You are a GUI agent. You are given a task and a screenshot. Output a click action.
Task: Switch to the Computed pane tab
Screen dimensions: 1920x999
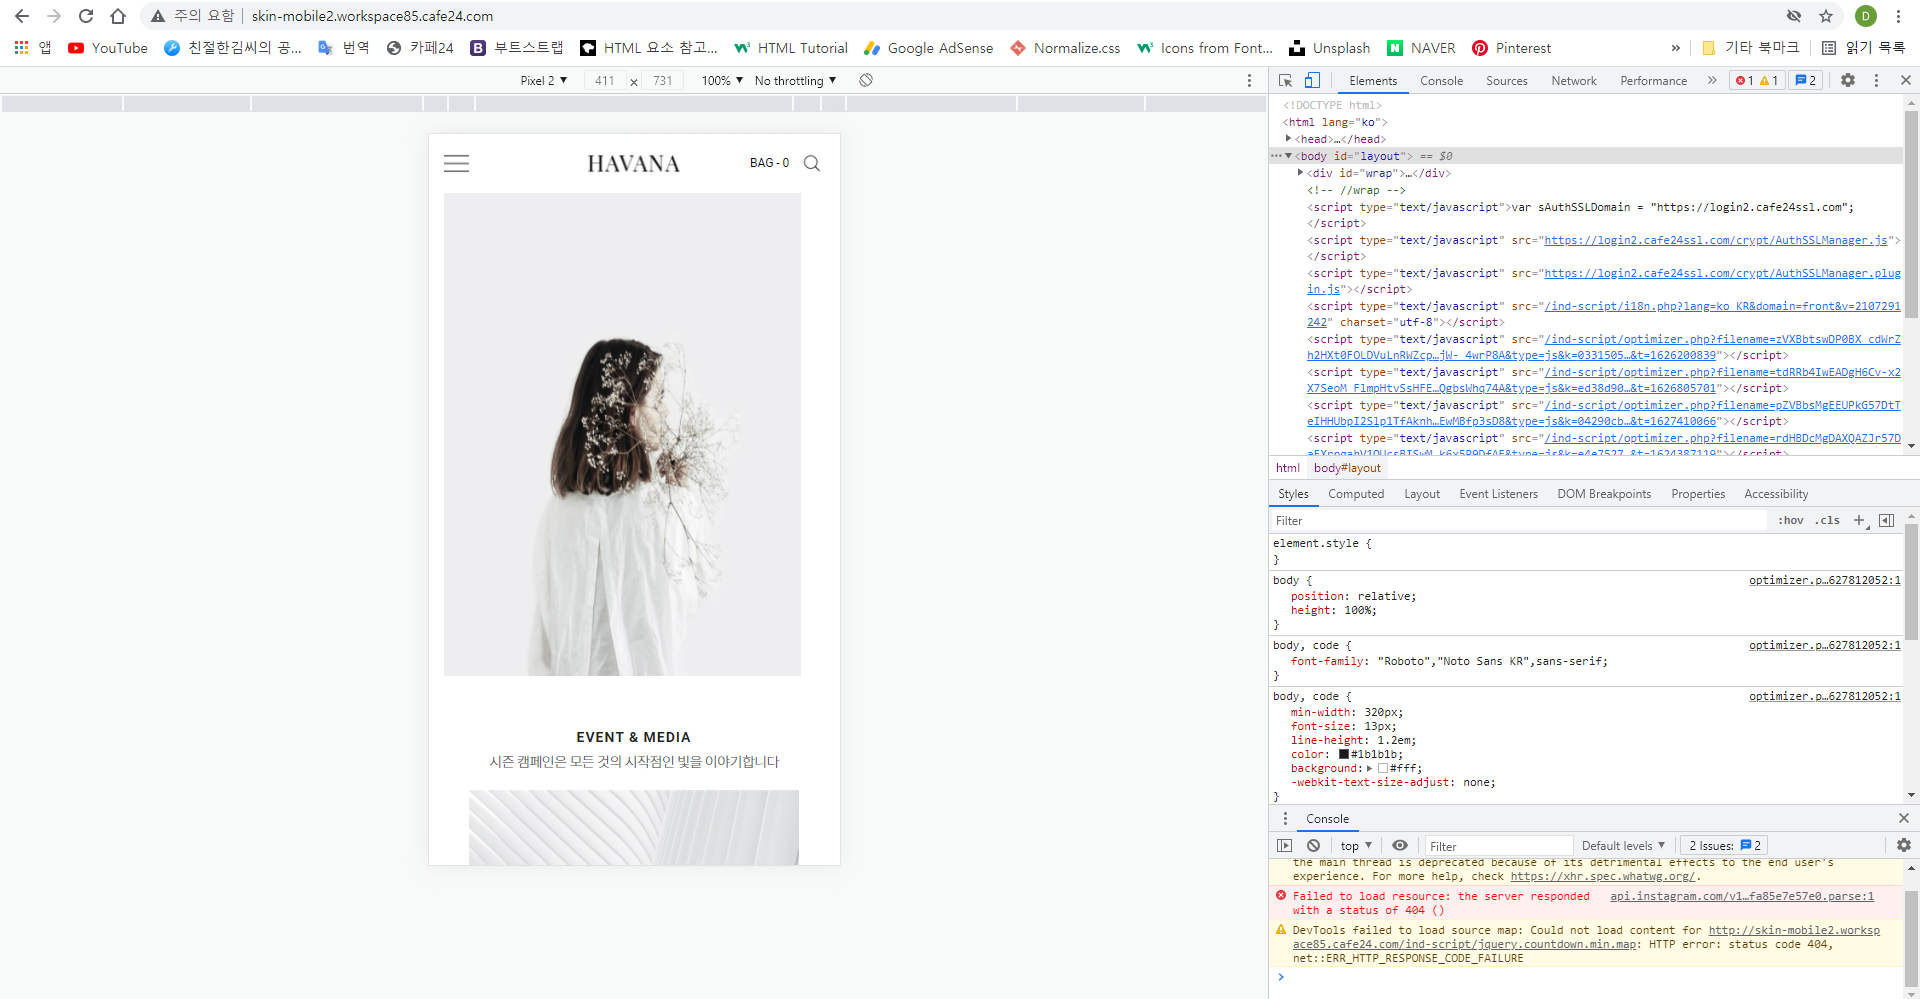pos(1356,494)
